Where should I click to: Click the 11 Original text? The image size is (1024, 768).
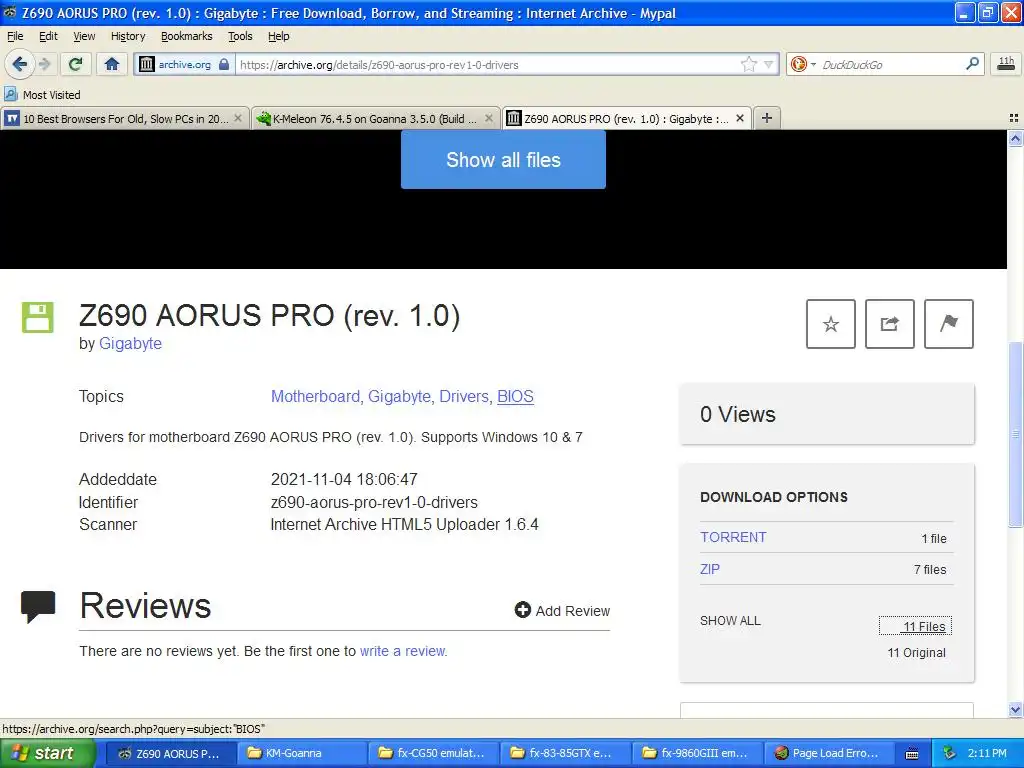(916, 652)
